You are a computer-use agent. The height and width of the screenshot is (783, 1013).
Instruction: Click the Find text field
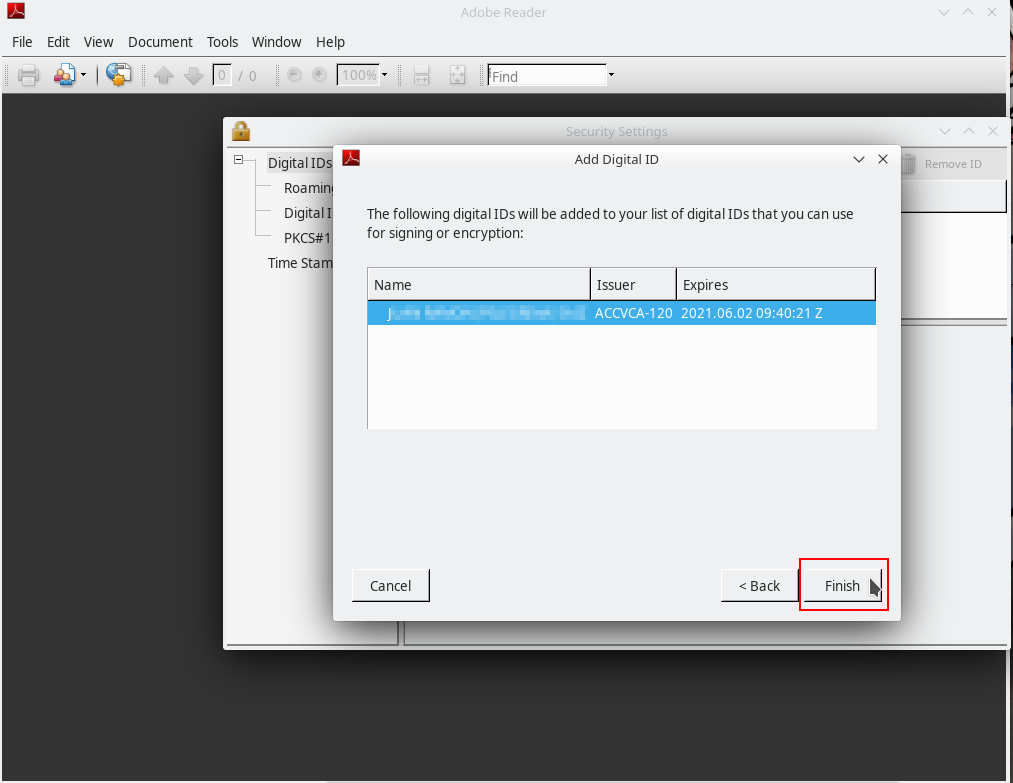click(546, 76)
